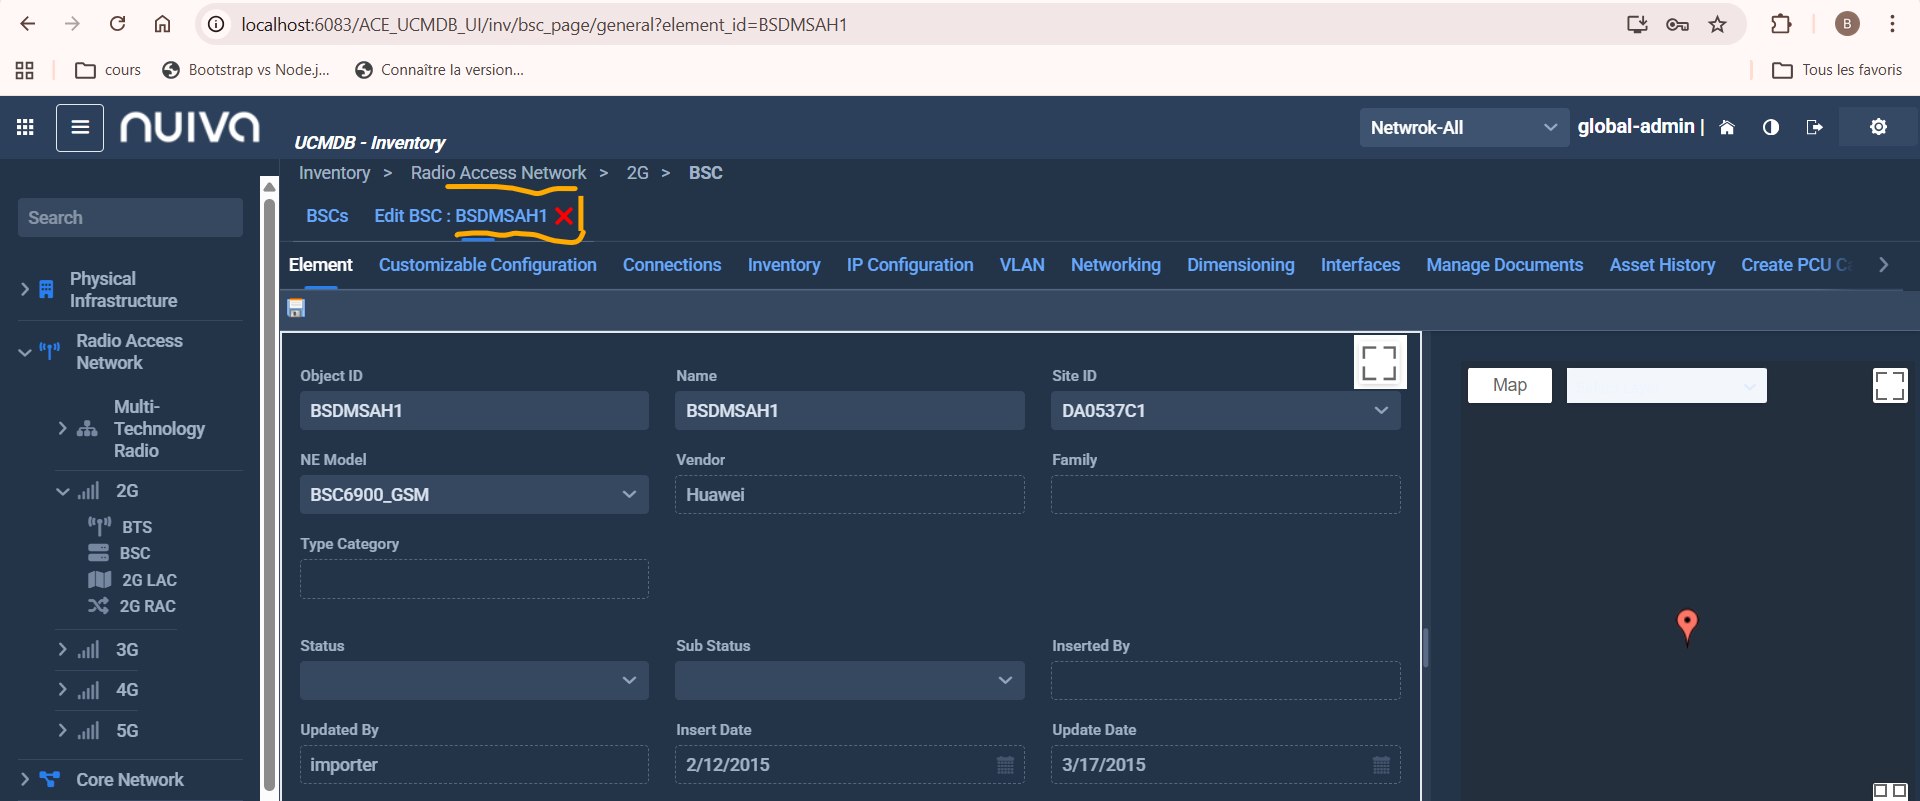The image size is (1920, 801).
Task: Open the Netwrok-All dropdown
Action: [x=1463, y=128]
